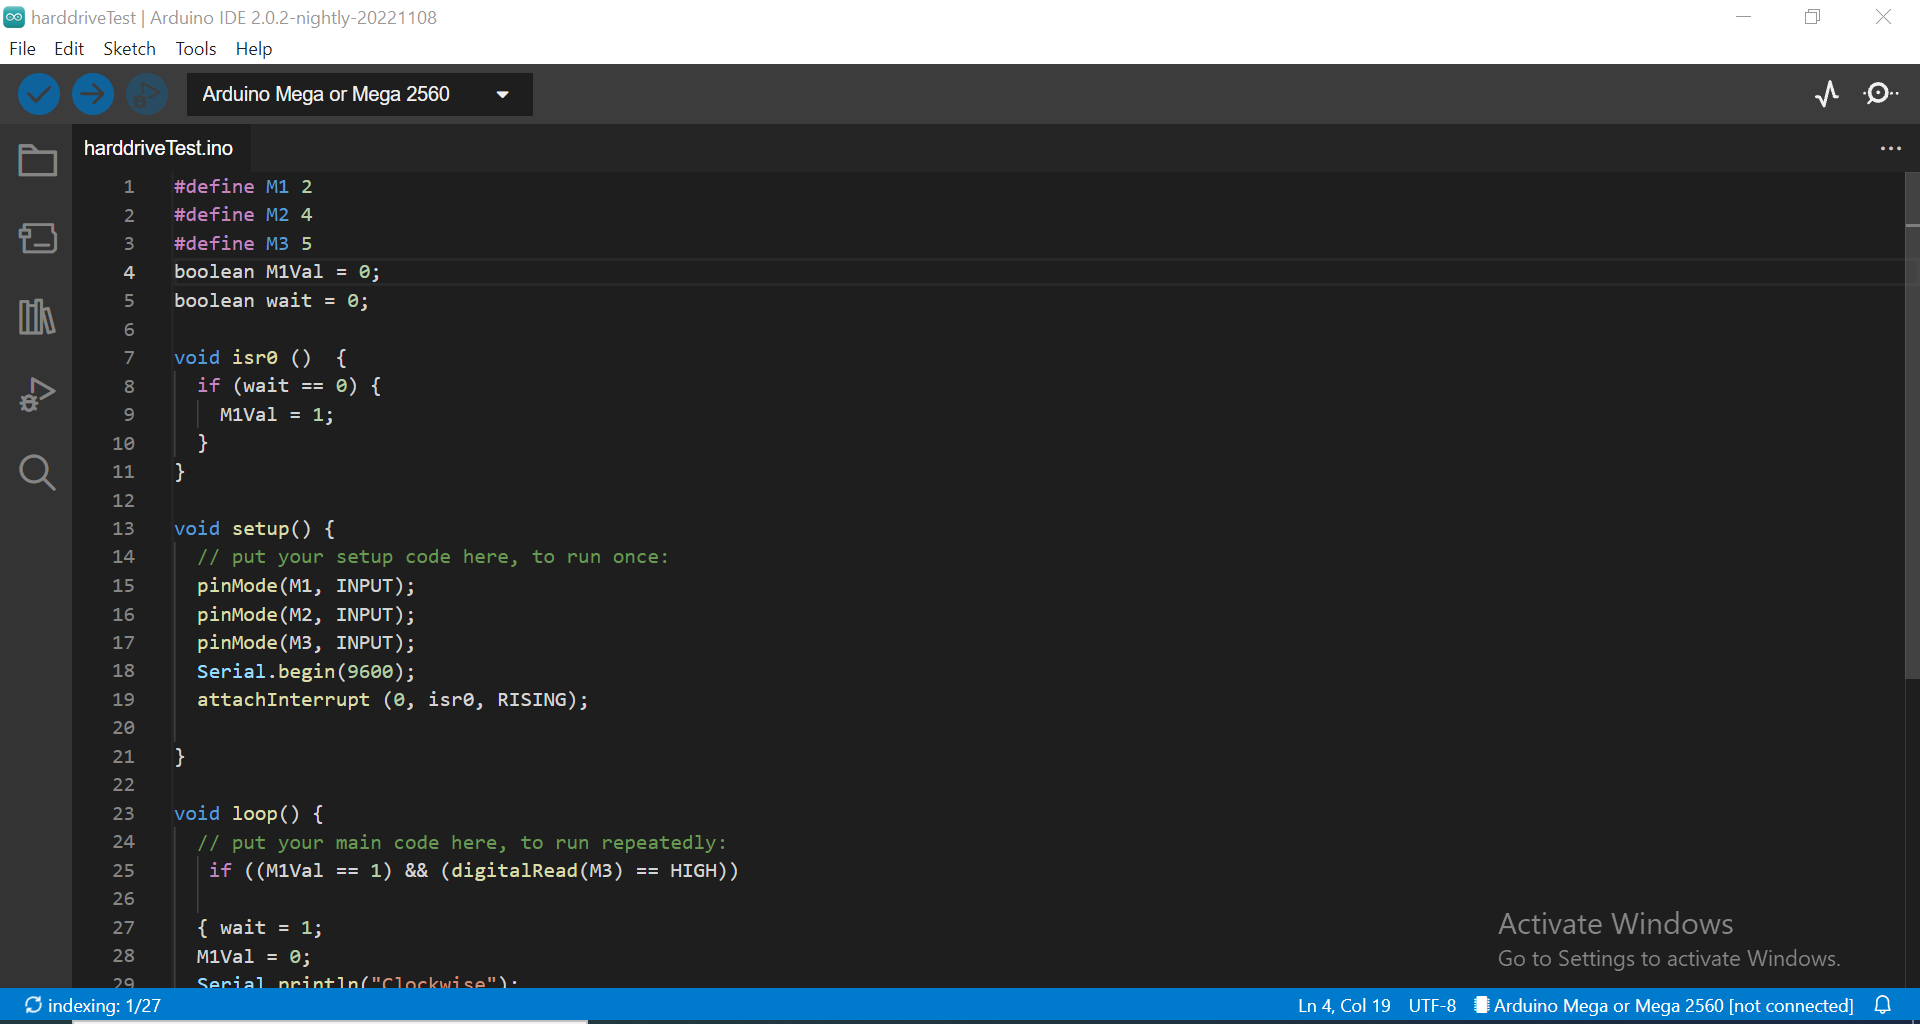Minimize the Arduino IDE window

[x=1743, y=17]
